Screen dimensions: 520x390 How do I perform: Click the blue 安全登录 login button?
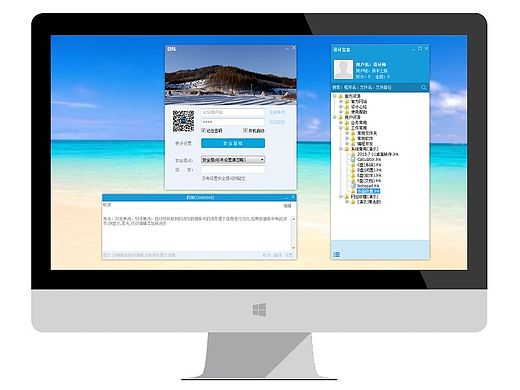coord(233,143)
